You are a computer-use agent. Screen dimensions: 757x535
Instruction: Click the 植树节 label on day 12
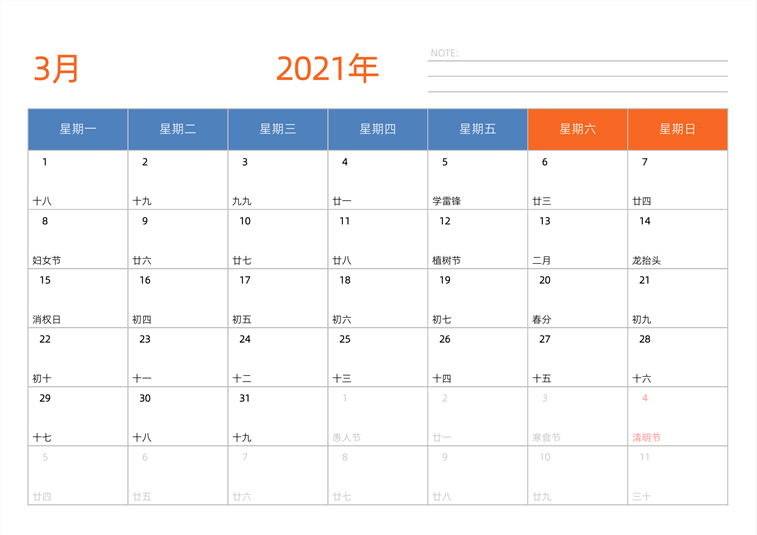pos(447,261)
